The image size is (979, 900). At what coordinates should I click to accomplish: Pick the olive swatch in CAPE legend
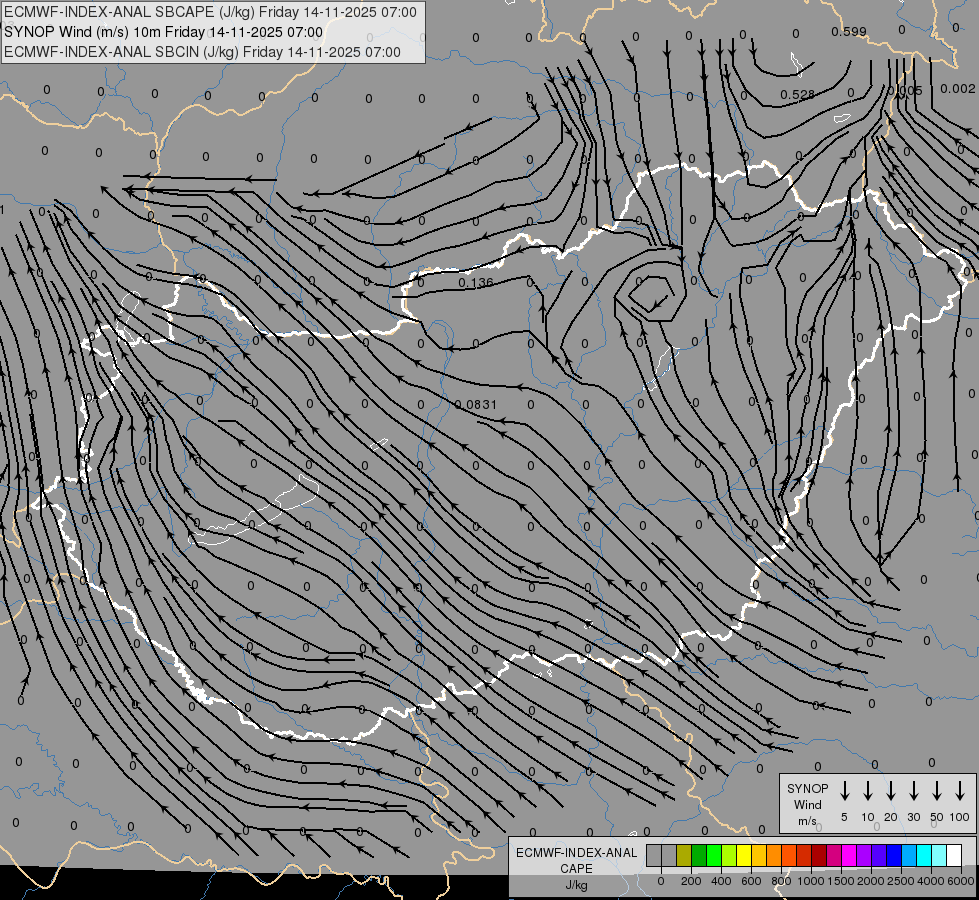coord(684,856)
